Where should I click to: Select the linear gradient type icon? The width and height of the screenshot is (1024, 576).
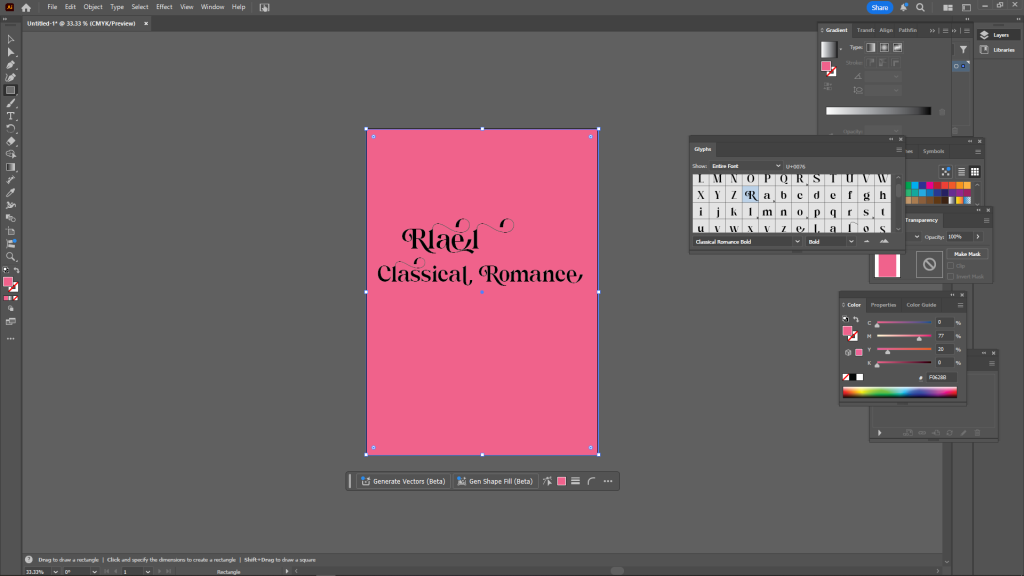[x=871, y=47]
